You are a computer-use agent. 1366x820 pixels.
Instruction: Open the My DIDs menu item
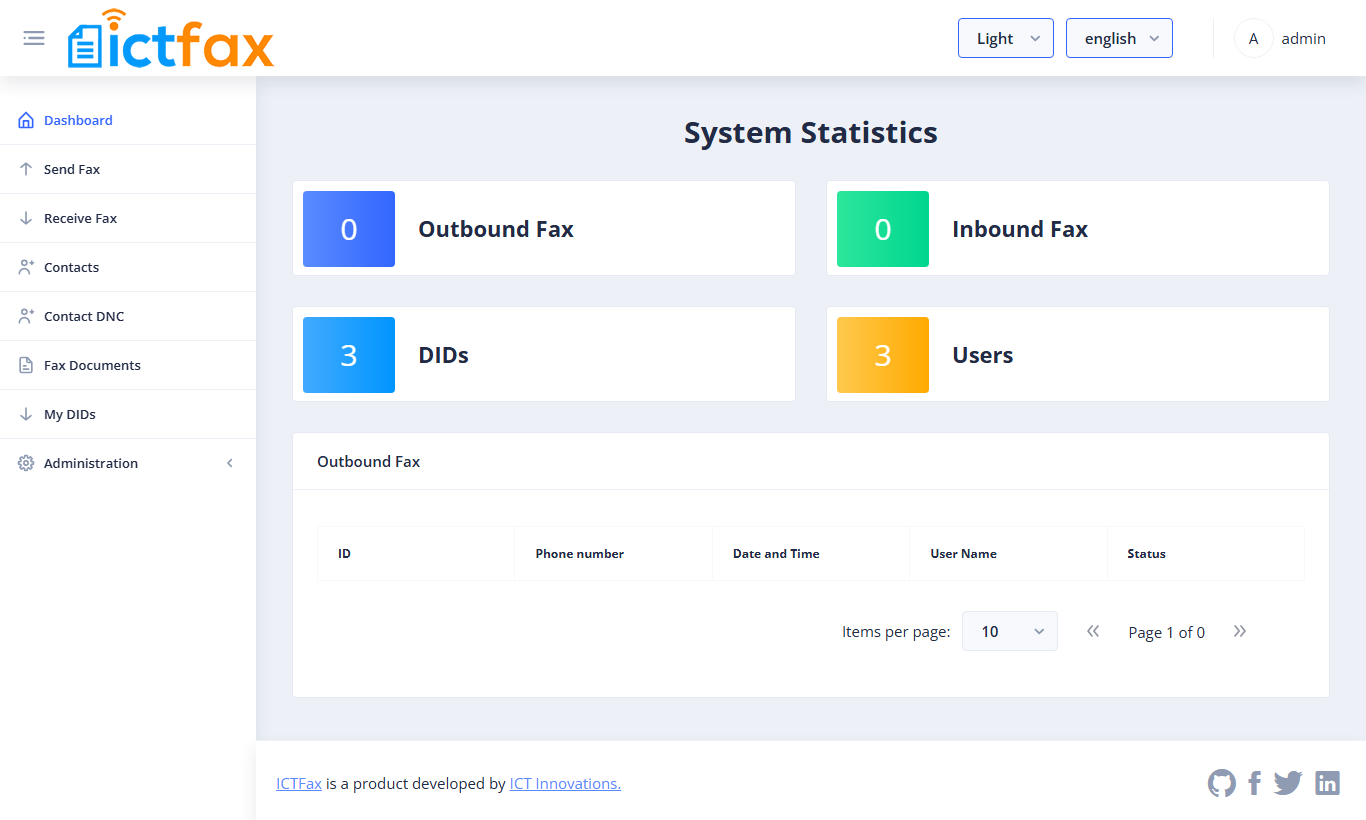coord(128,414)
